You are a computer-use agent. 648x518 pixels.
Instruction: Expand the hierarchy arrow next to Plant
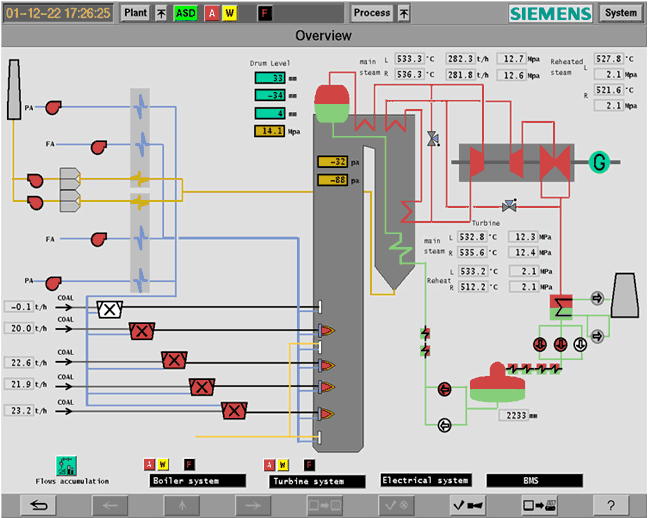[161, 13]
